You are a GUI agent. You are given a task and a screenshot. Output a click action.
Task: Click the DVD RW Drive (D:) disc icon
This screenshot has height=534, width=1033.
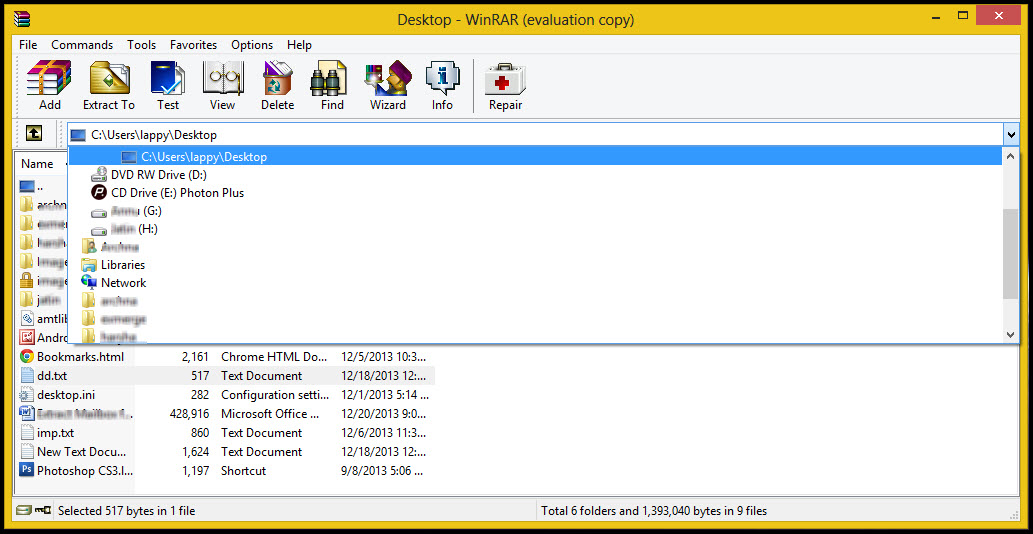(x=99, y=175)
